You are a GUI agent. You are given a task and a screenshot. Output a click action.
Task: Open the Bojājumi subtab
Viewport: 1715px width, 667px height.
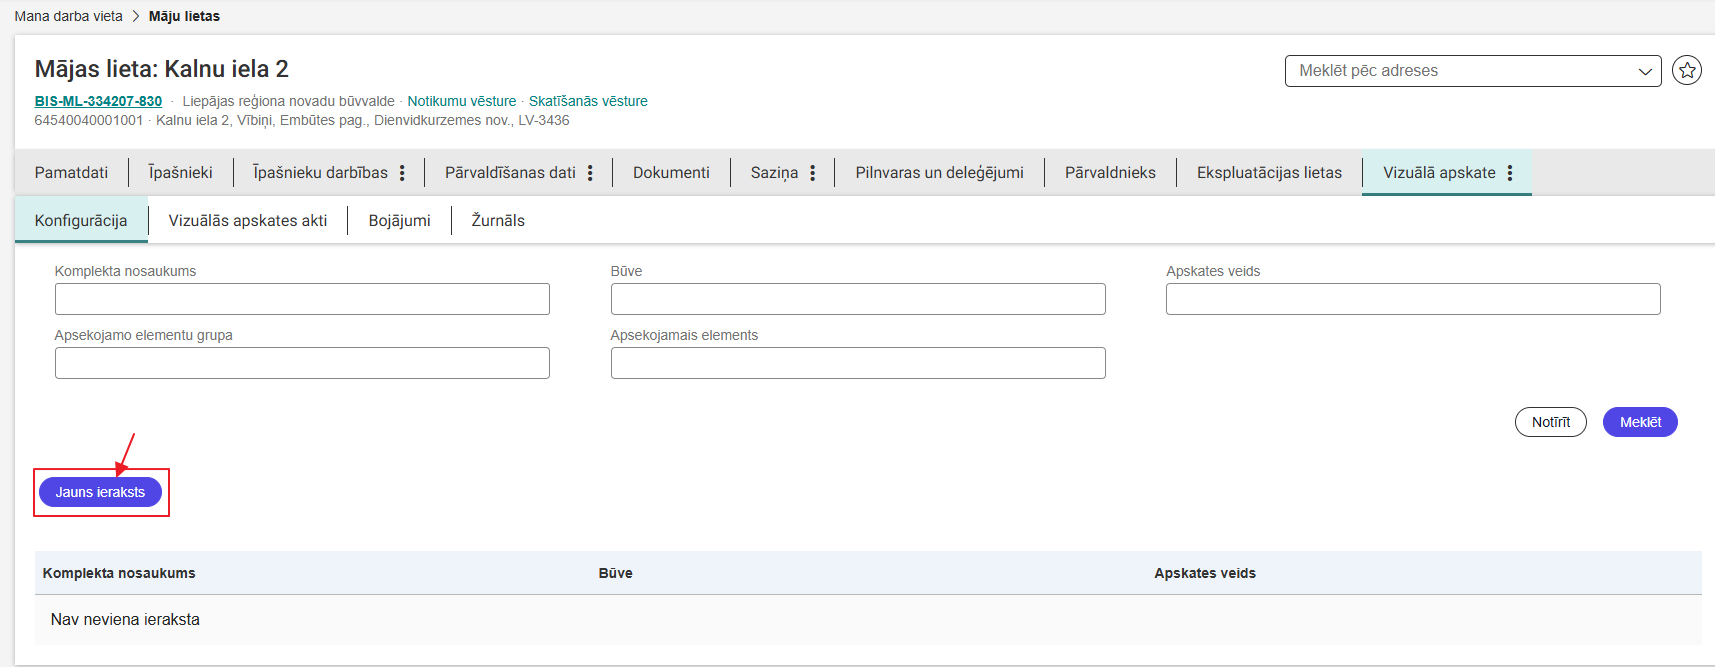(399, 221)
